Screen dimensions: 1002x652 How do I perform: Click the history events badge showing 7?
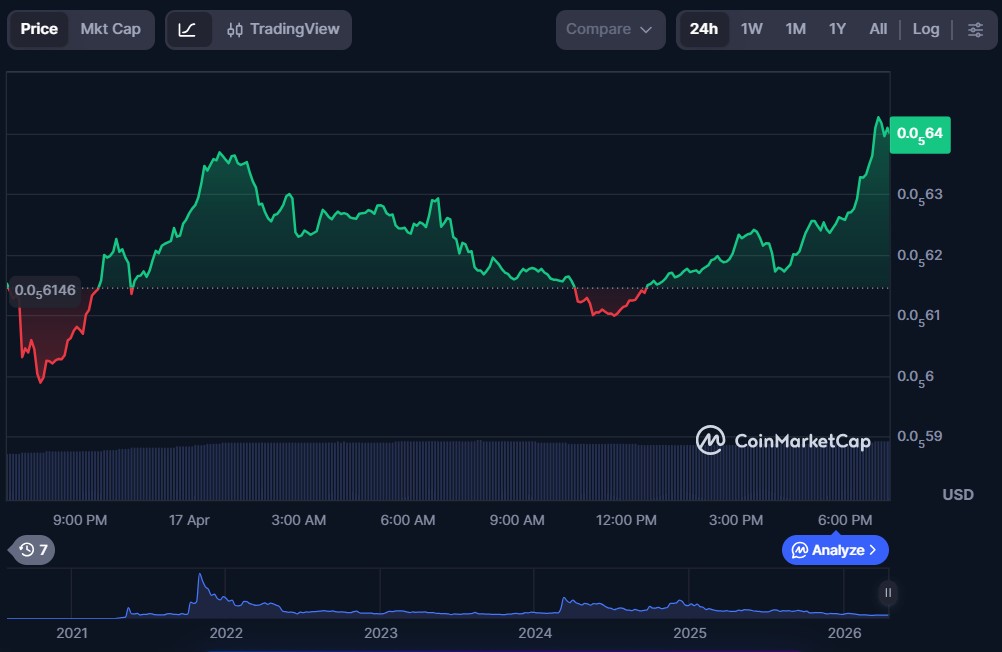[32, 549]
